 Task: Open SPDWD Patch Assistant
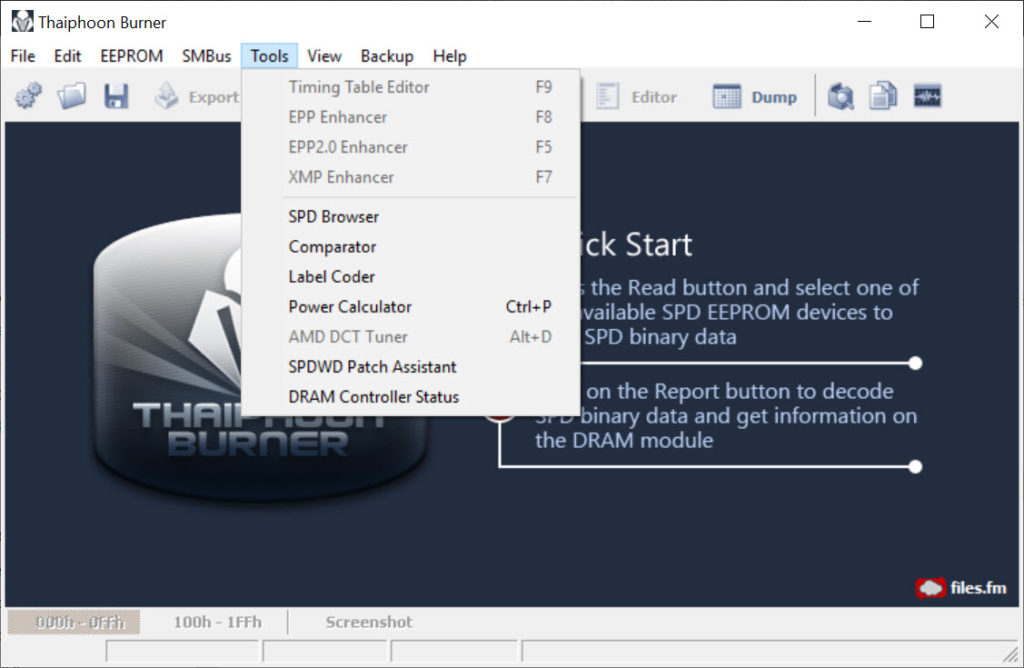pos(411,367)
